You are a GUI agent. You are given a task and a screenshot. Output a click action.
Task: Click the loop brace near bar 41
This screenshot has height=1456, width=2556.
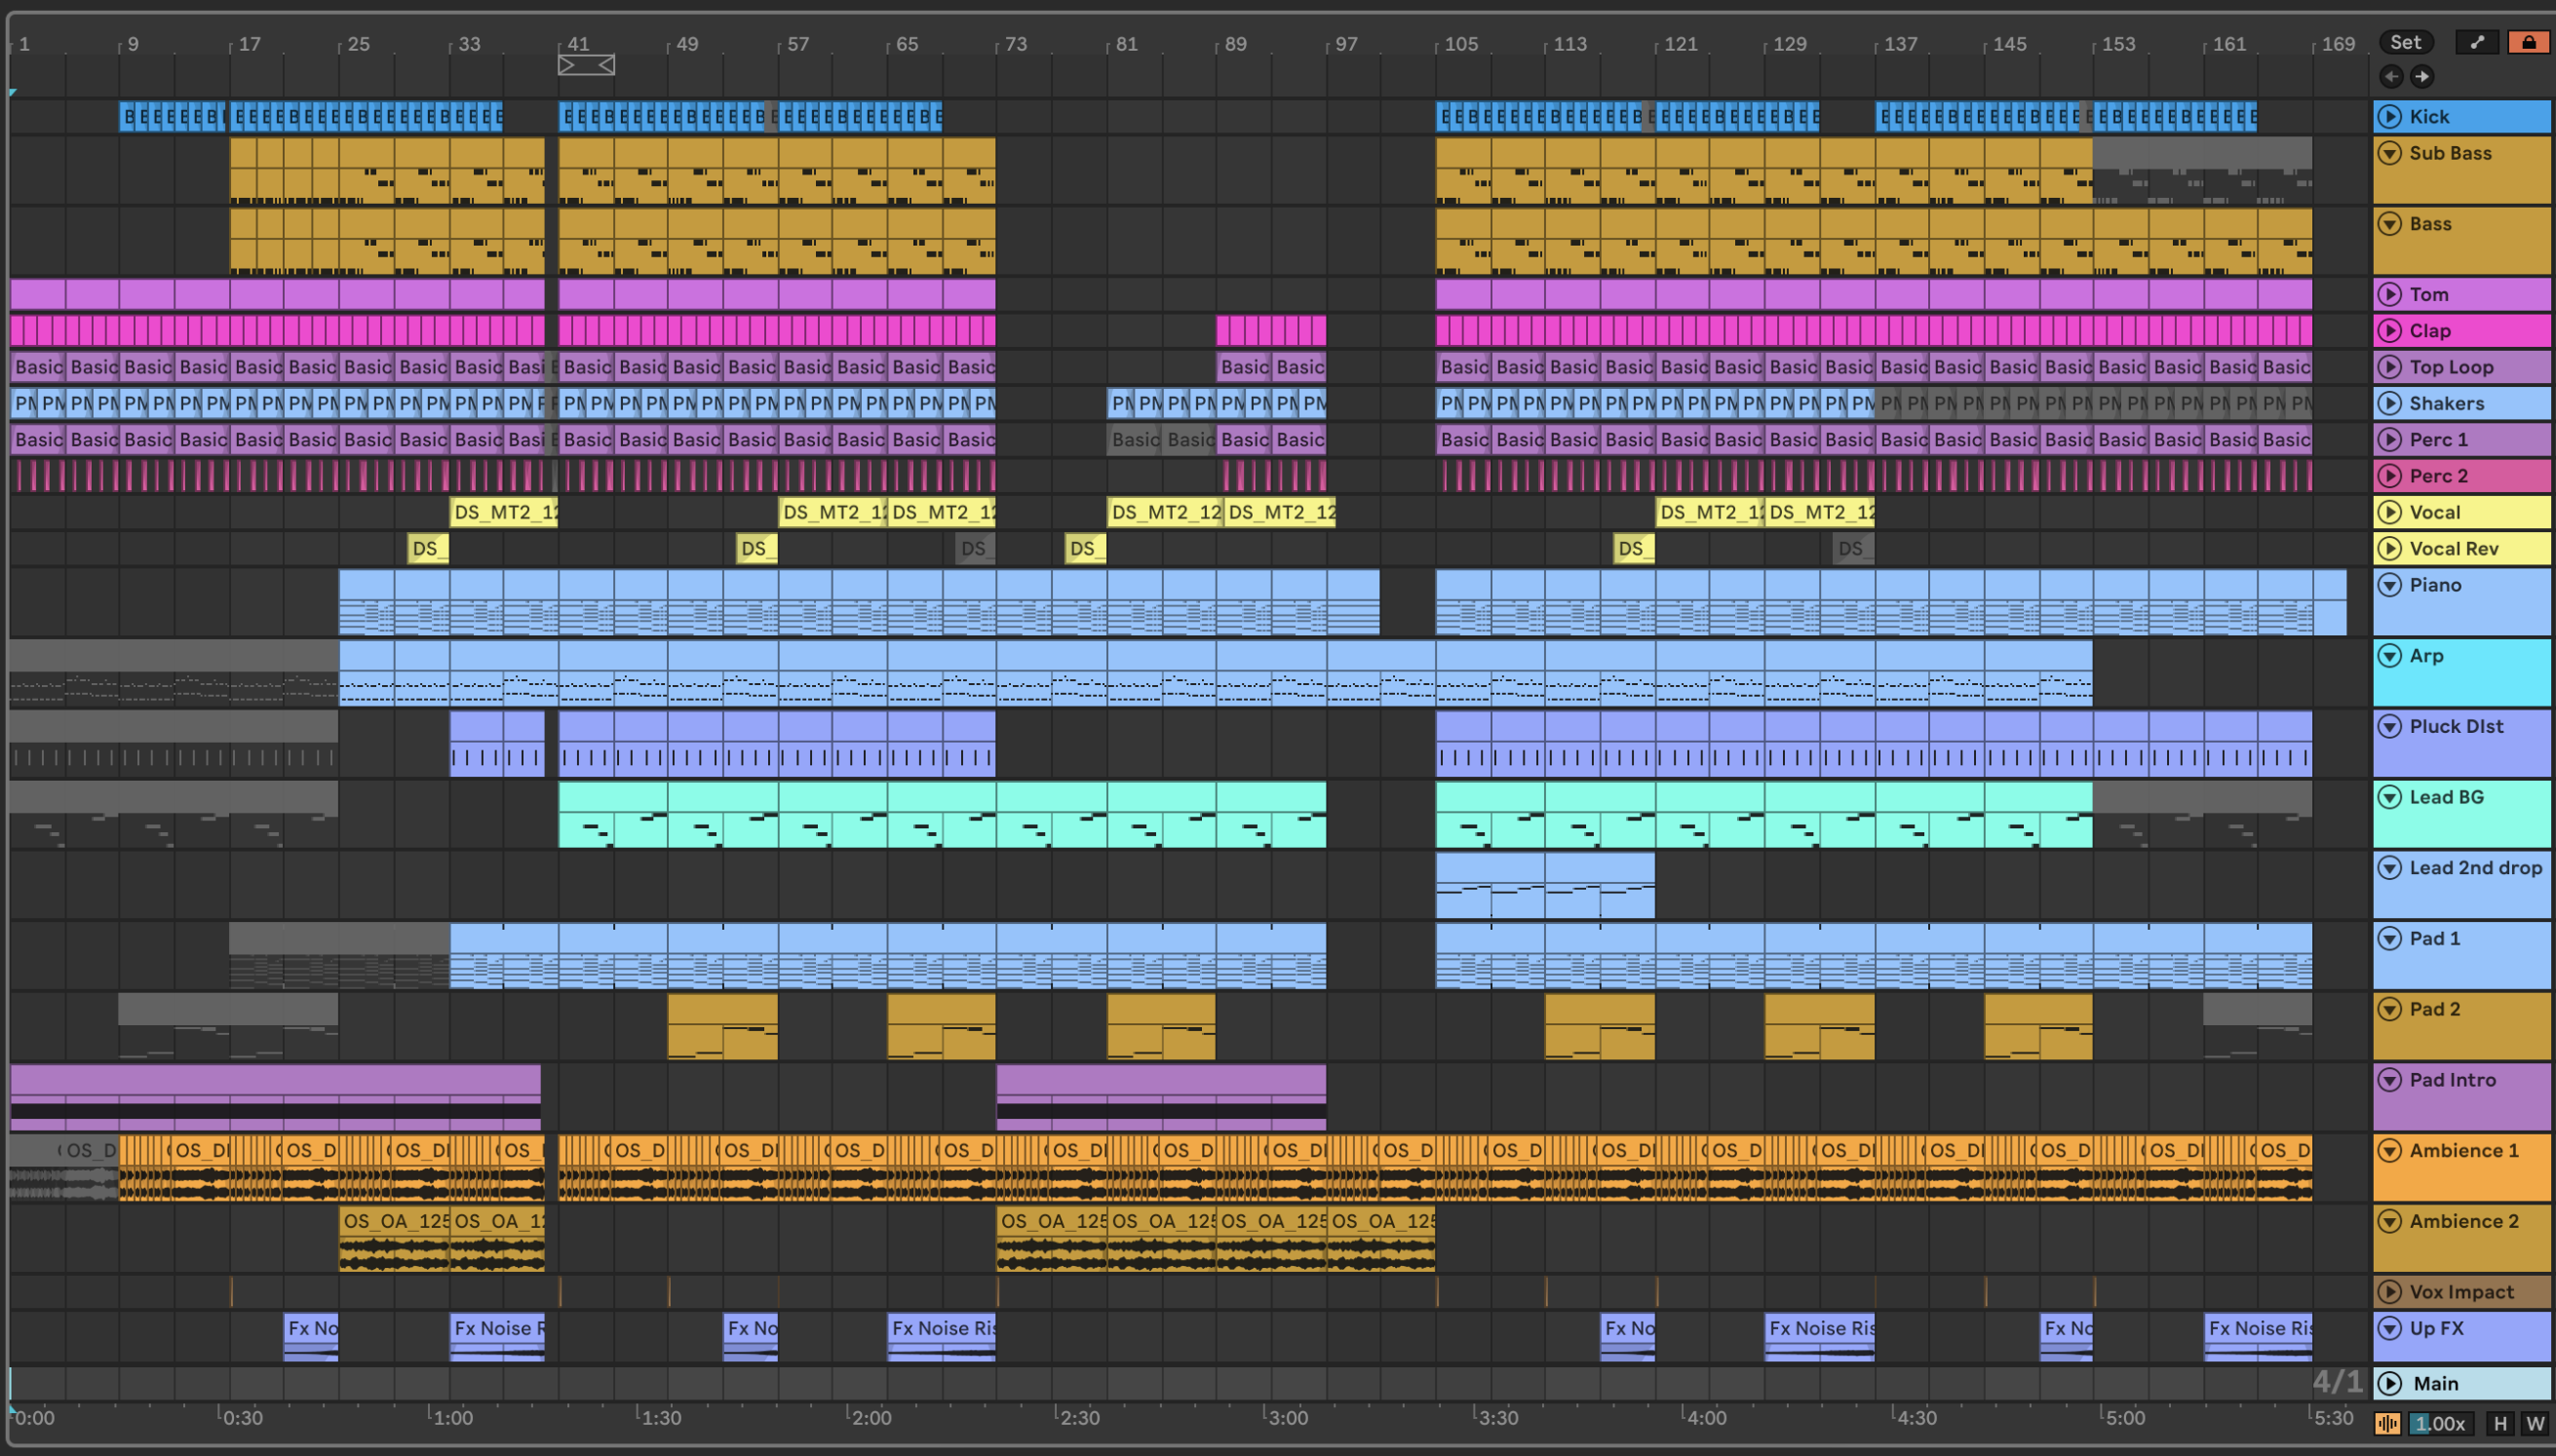[586, 65]
